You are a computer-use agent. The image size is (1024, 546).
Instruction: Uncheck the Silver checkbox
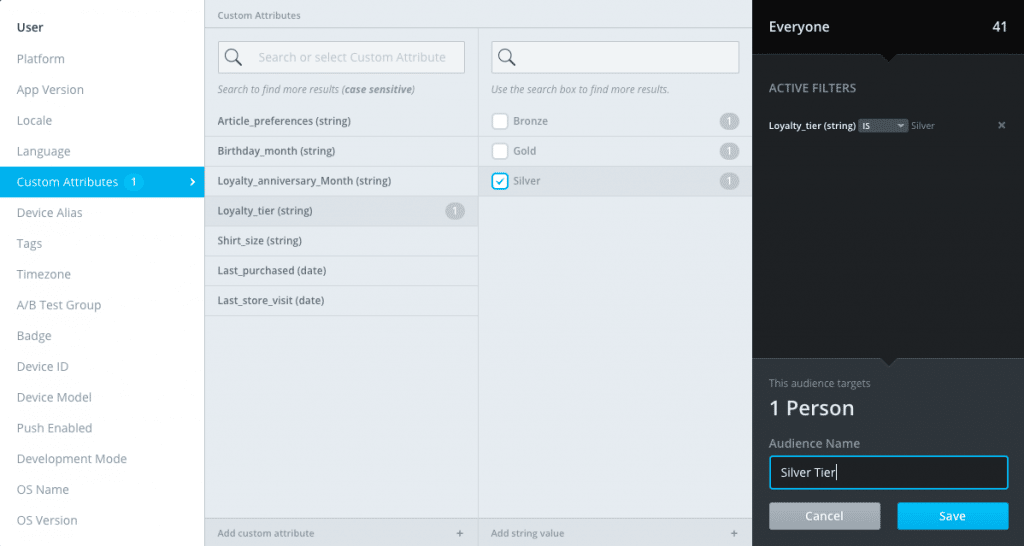(x=500, y=181)
